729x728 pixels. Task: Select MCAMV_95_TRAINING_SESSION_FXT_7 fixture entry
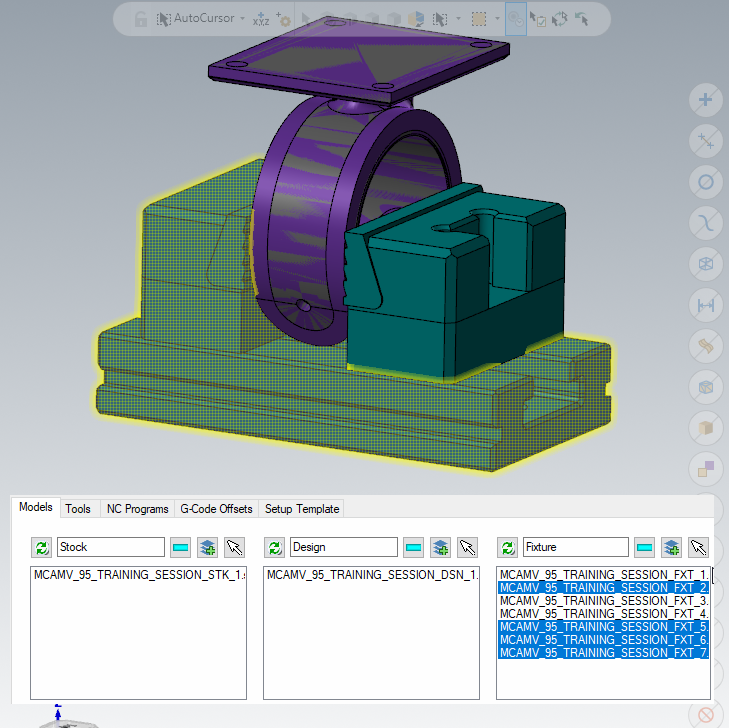pyautogui.click(x=603, y=653)
